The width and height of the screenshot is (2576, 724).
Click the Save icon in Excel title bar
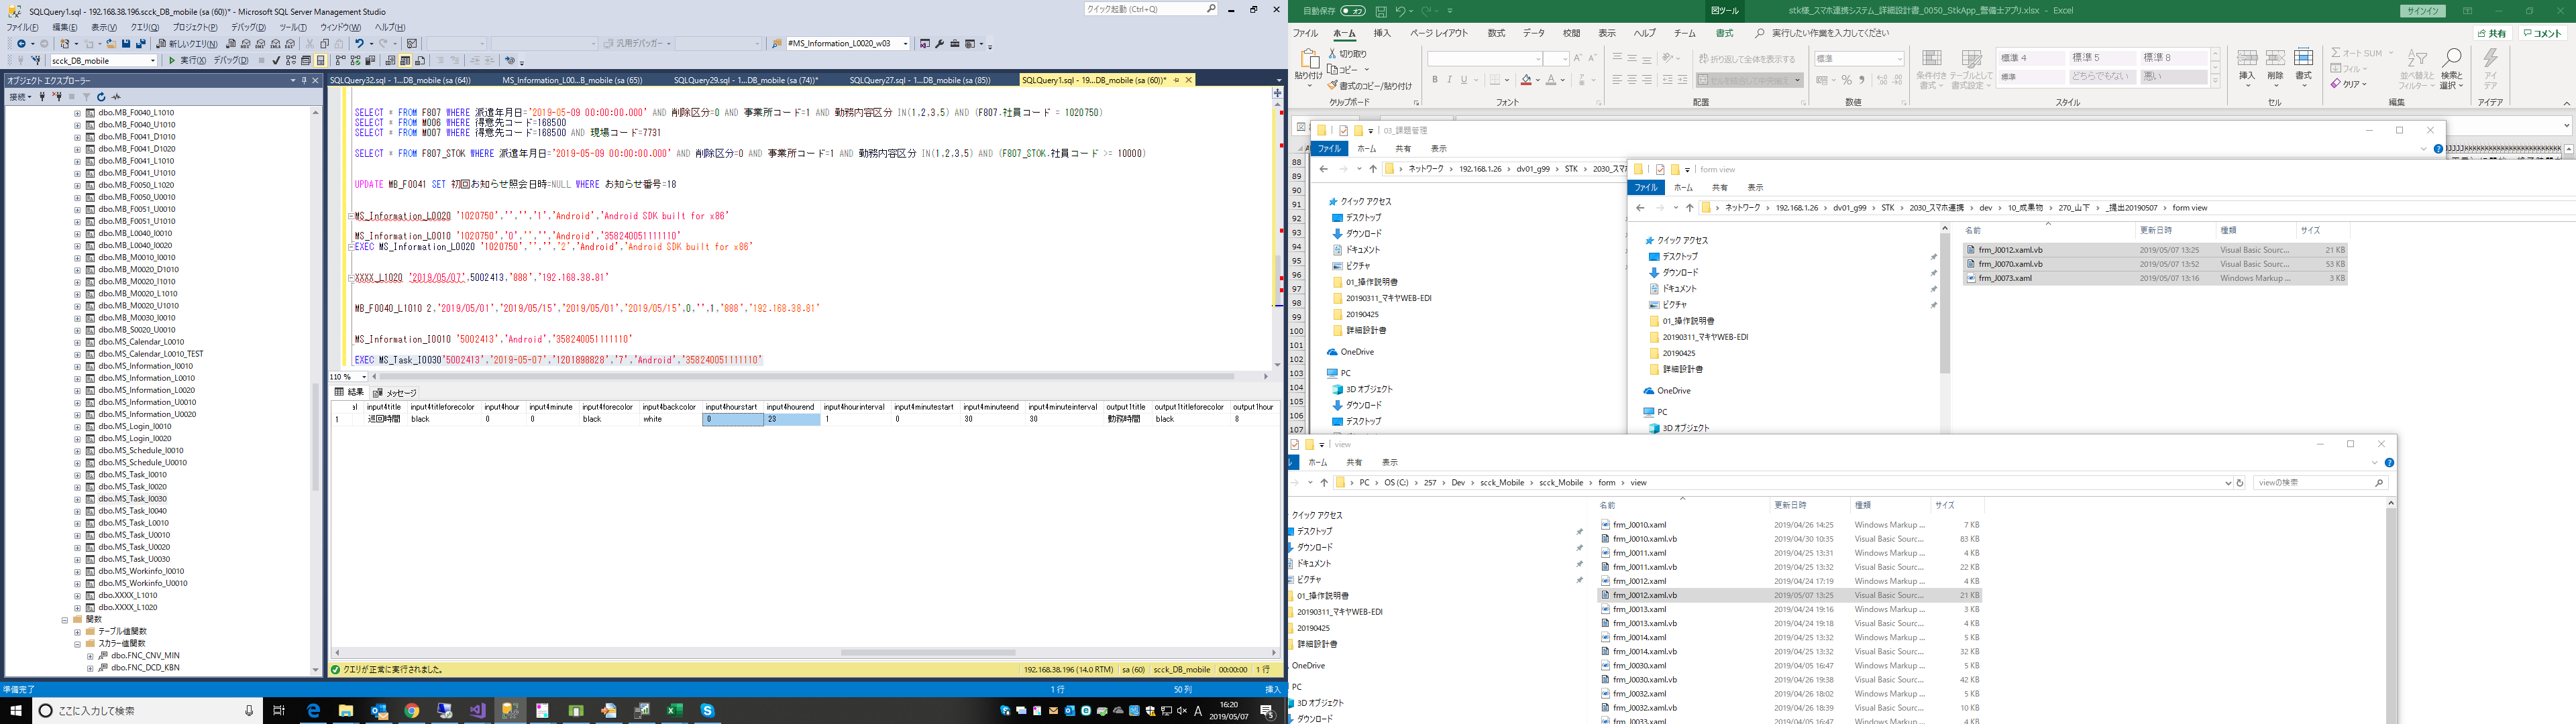coord(1381,11)
